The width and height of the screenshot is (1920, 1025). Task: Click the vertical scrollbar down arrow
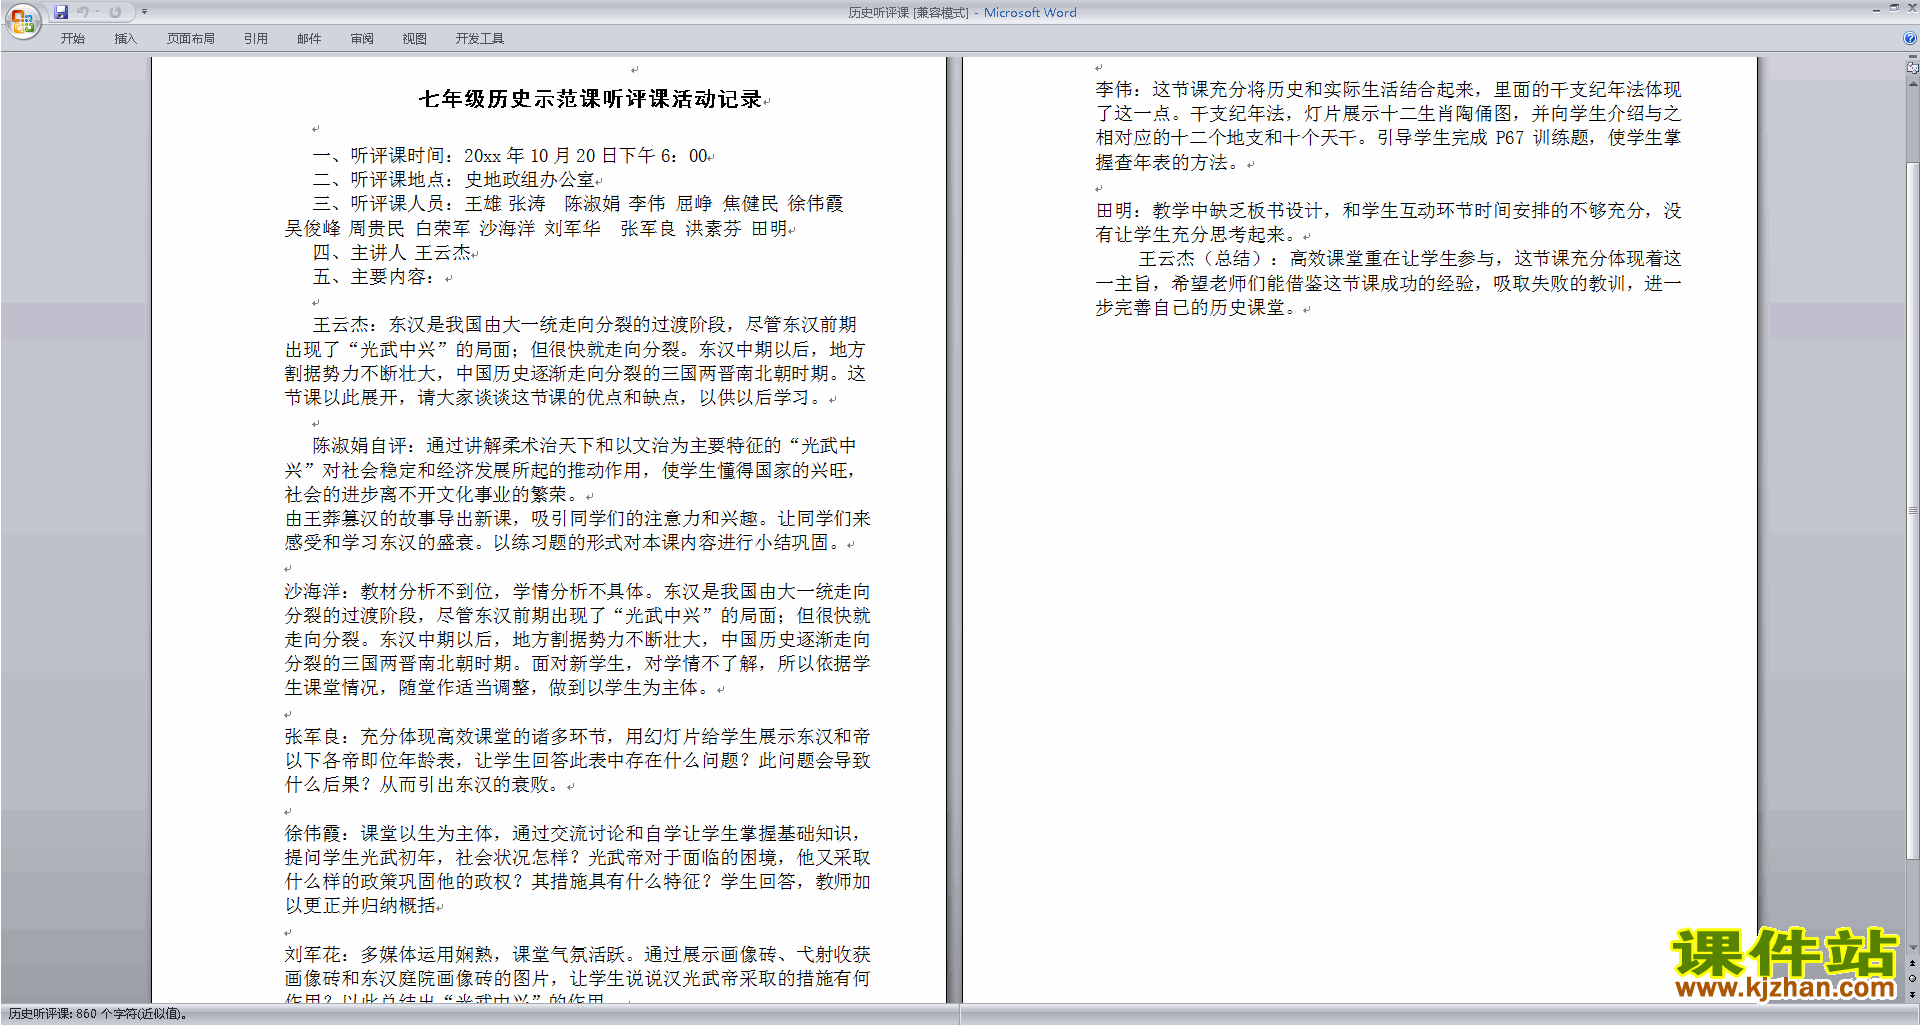tap(1913, 948)
